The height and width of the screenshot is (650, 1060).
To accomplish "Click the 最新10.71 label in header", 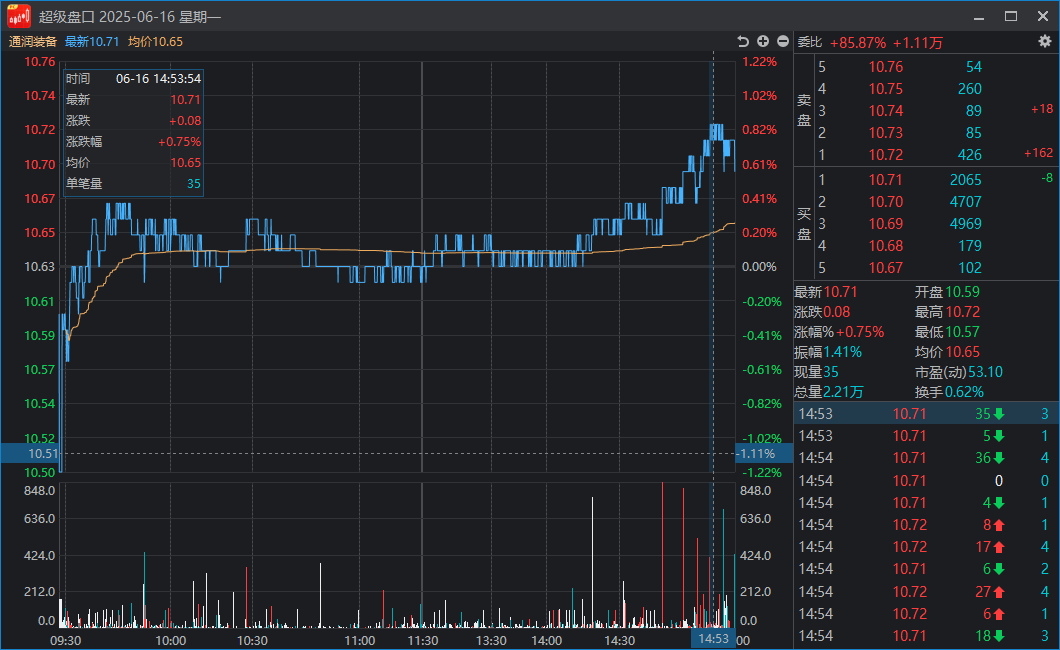I will tap(92, 42).
